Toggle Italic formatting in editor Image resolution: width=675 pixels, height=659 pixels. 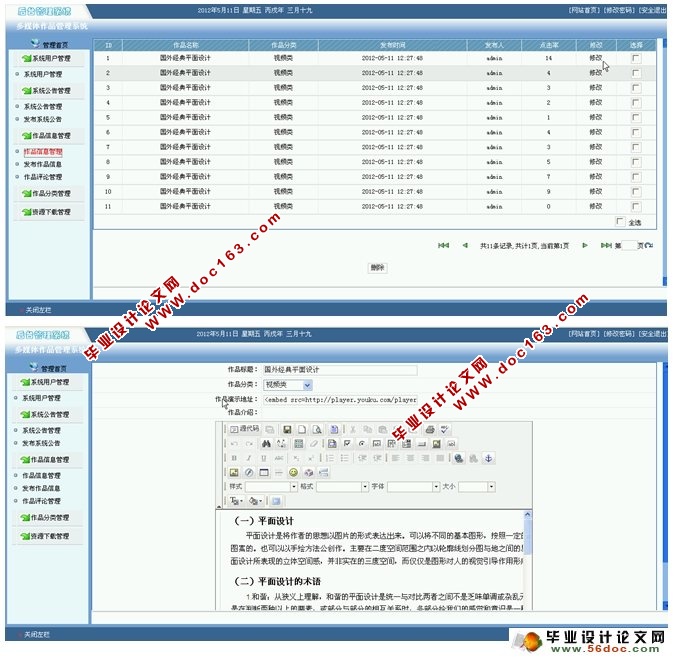click(x=249, y=458)
